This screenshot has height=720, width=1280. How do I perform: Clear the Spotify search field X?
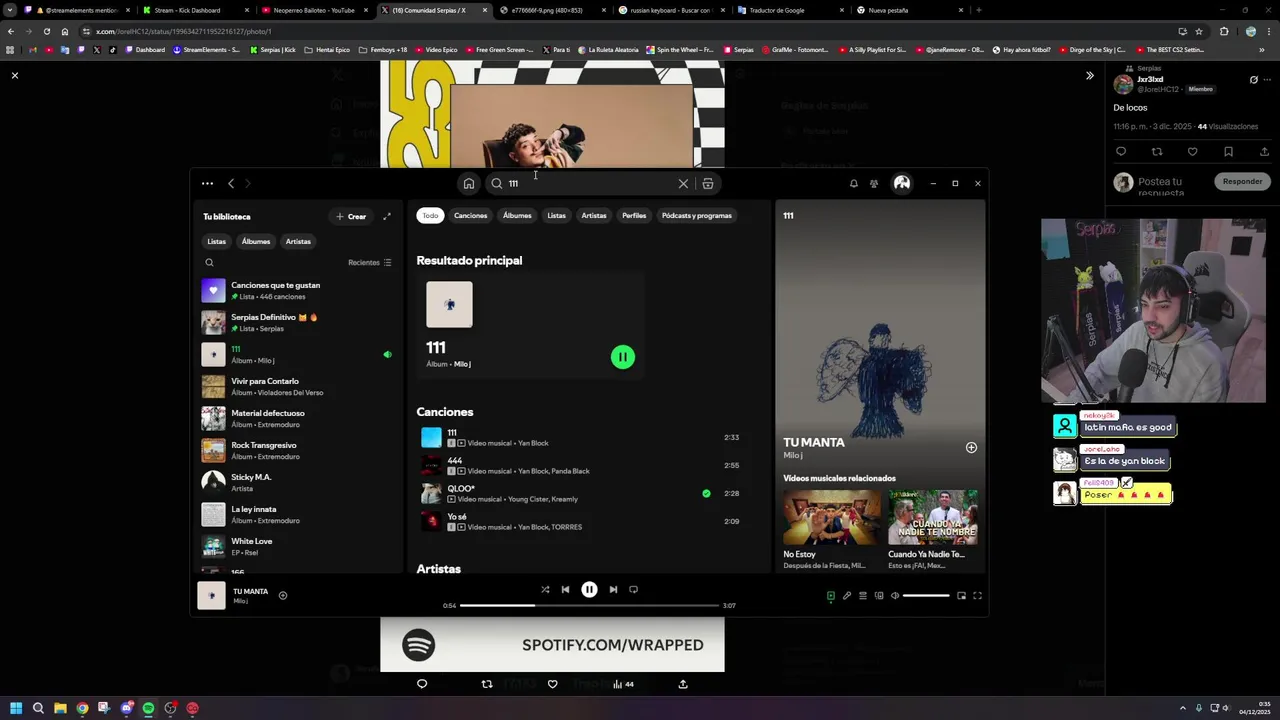pos(683,183)
